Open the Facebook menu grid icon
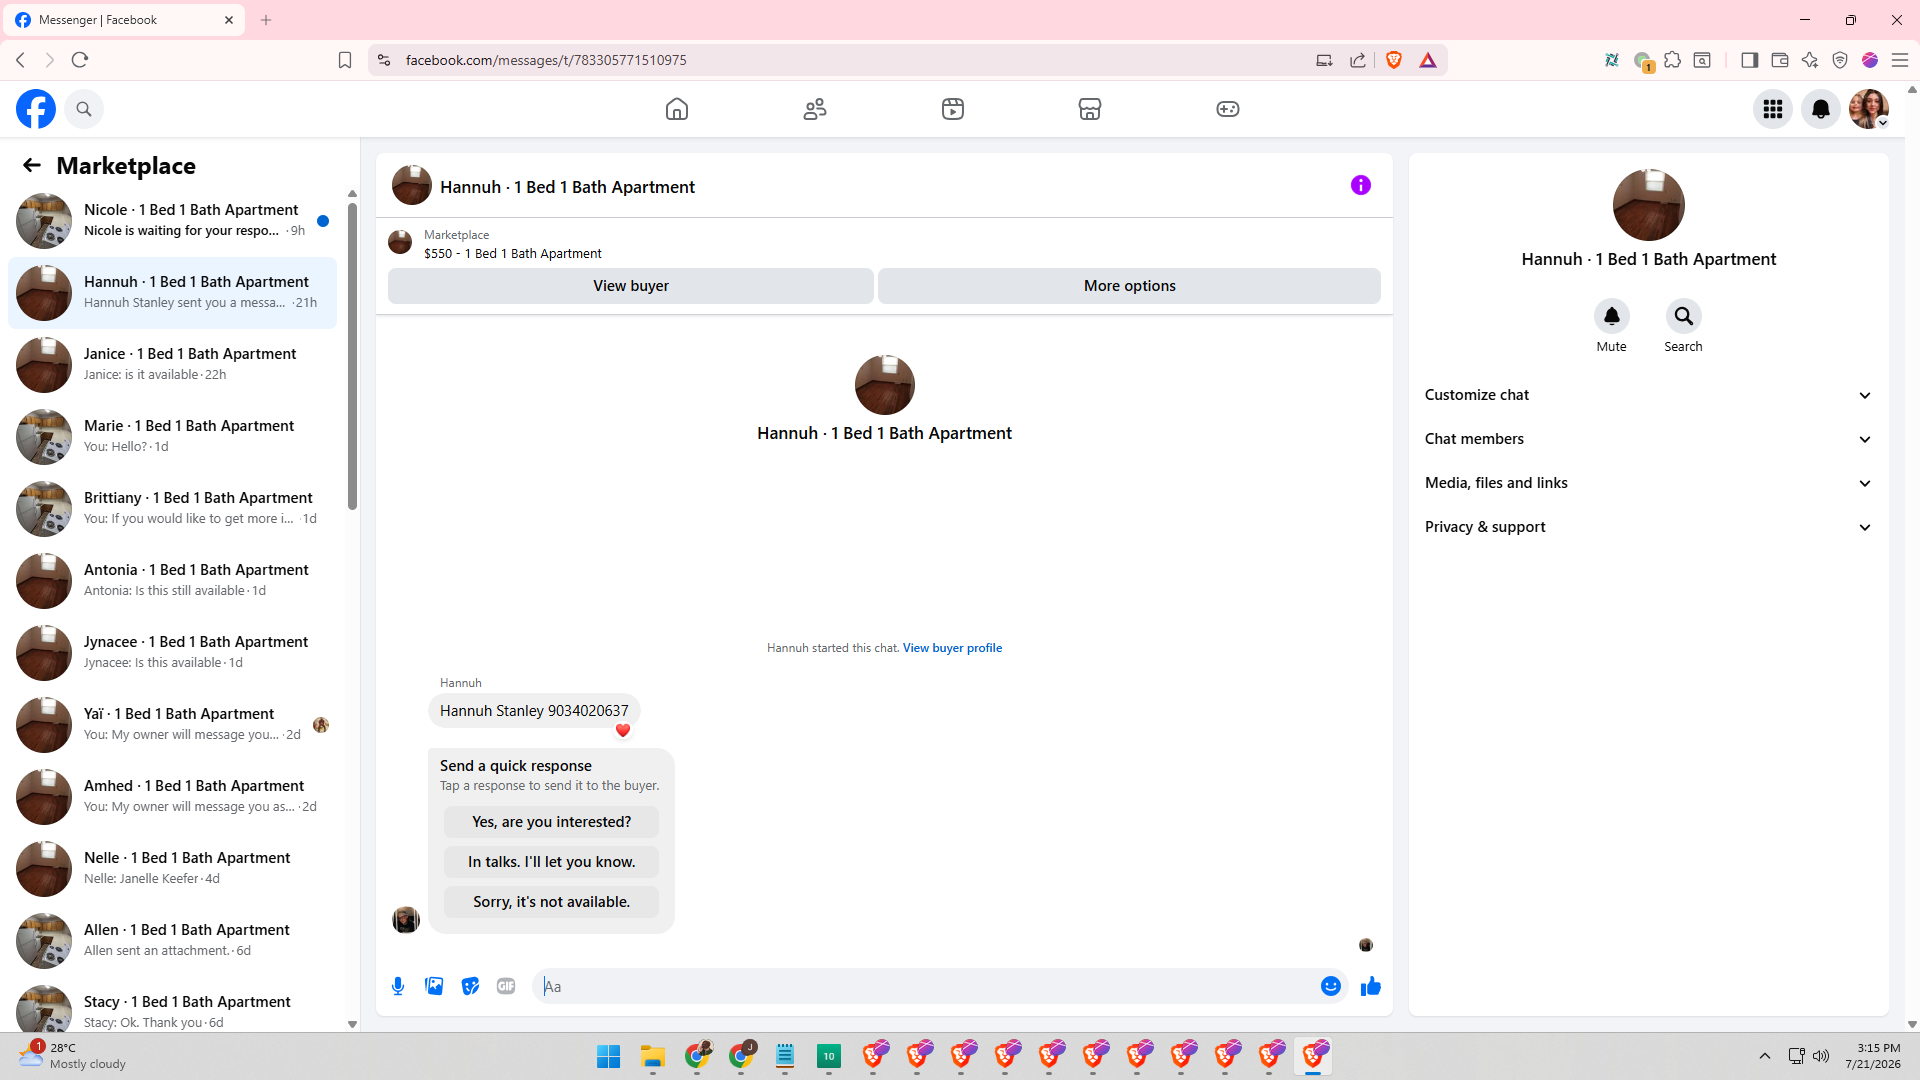 (x=1773, y=109)
